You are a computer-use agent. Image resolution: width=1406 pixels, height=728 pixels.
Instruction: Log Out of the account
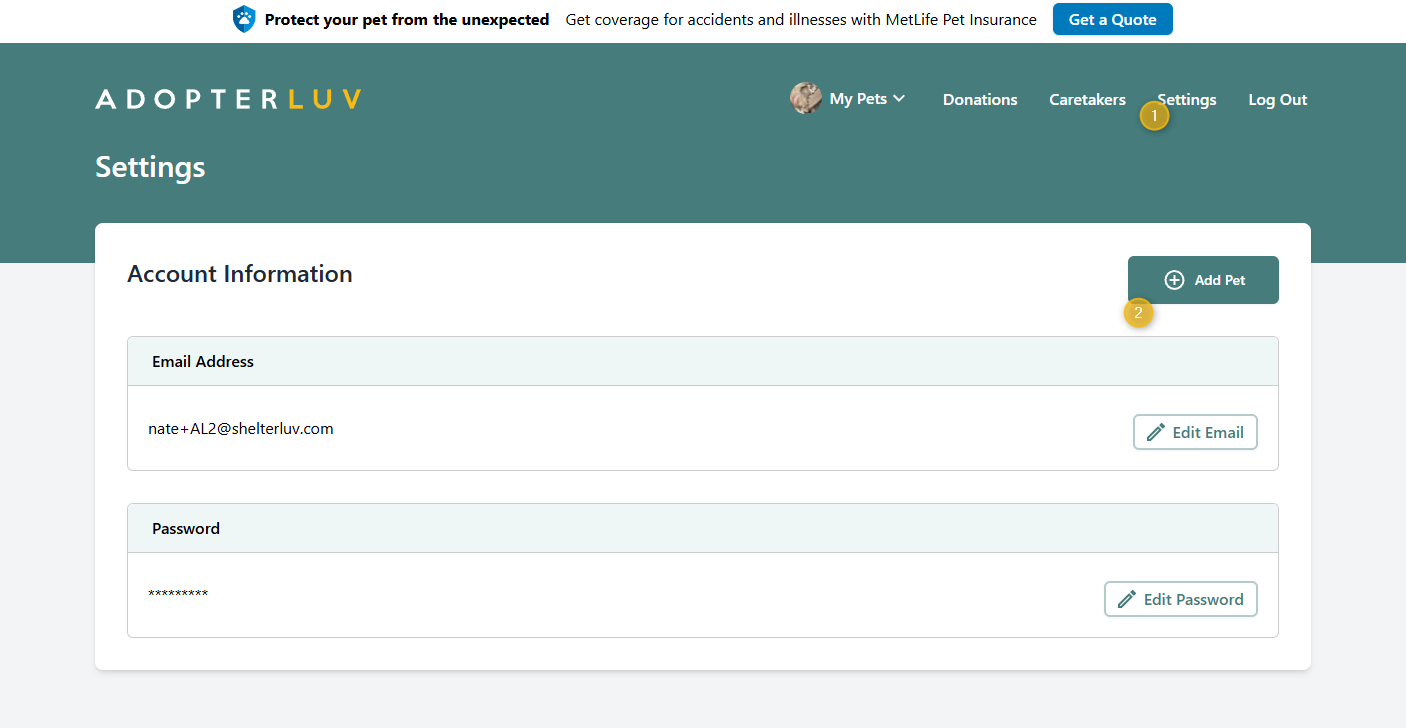click(x=1277, y=100)
